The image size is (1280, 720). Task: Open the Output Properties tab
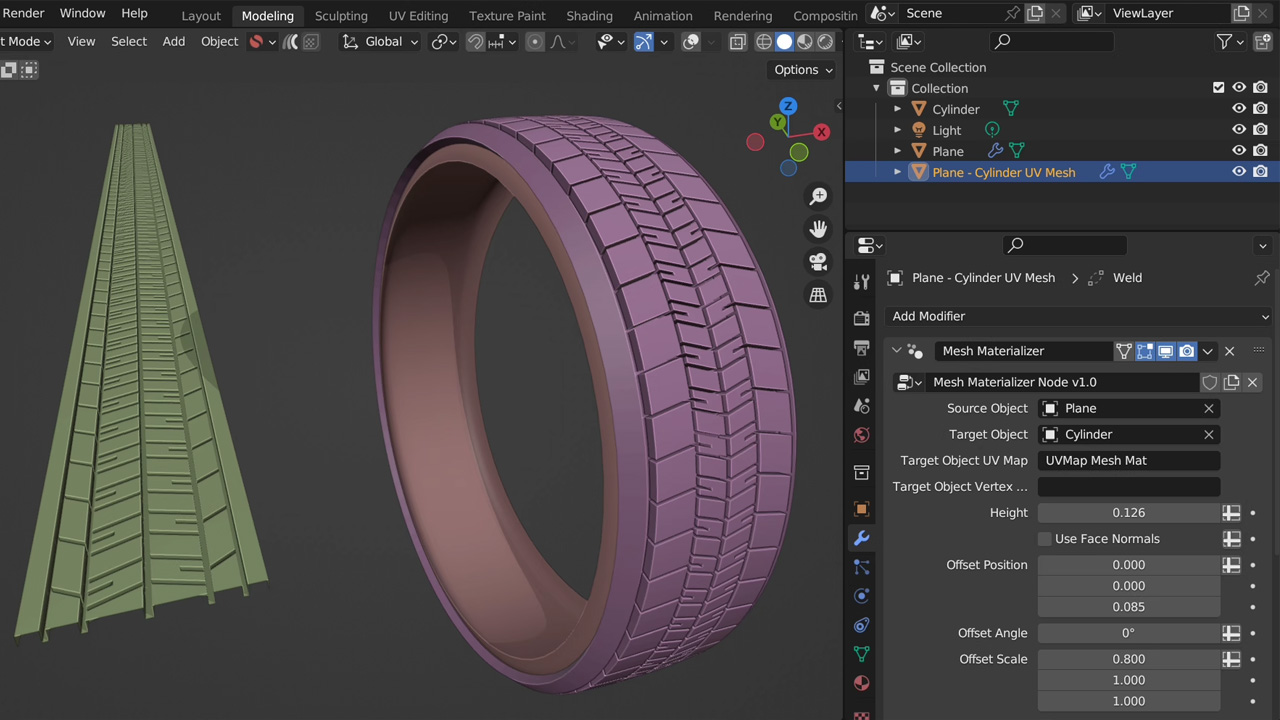[x=861, y=345]
